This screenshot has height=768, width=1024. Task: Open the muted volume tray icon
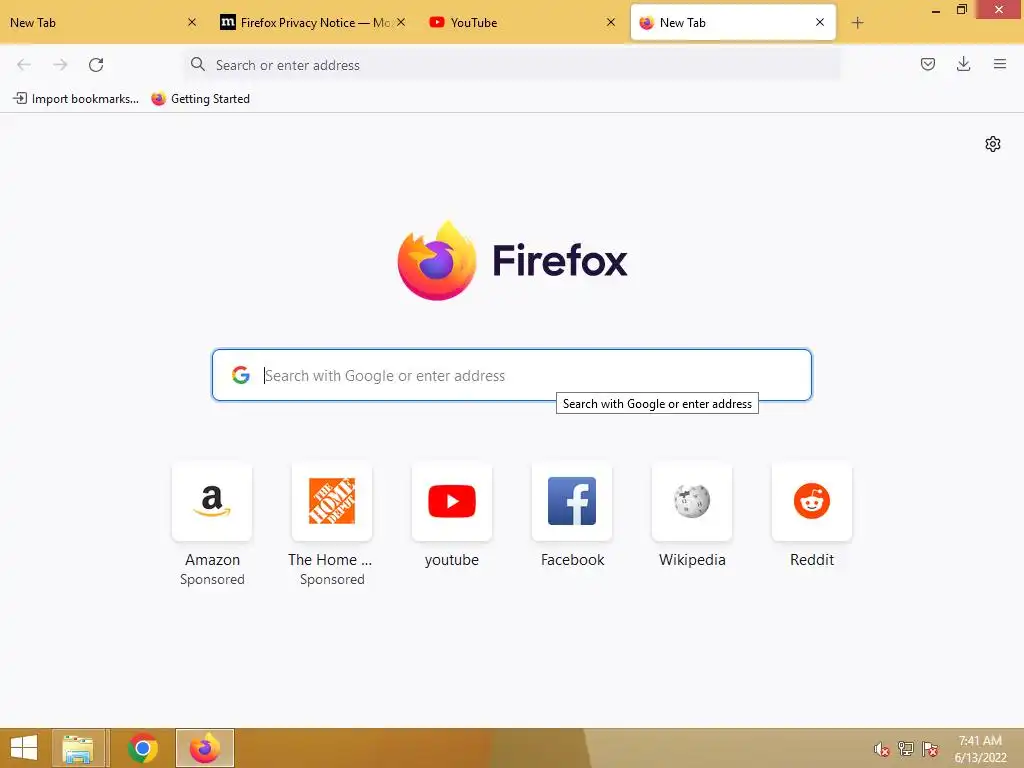tap(882, 749)
